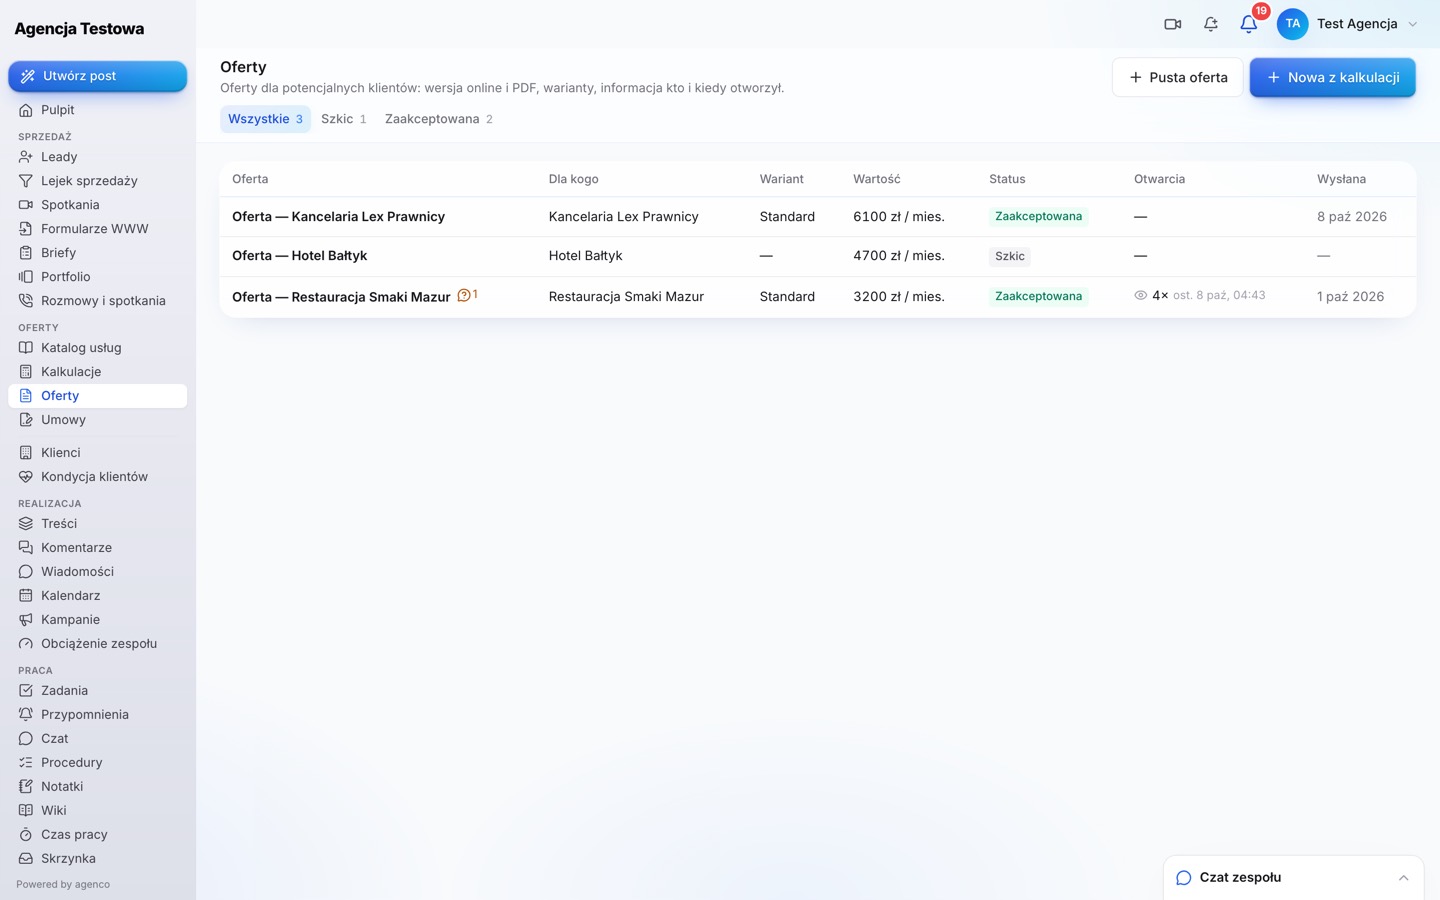The image size is (1440, 900).
Task: Click the eye views icon in Otwarcia column
Action: tap(1140, 296)
